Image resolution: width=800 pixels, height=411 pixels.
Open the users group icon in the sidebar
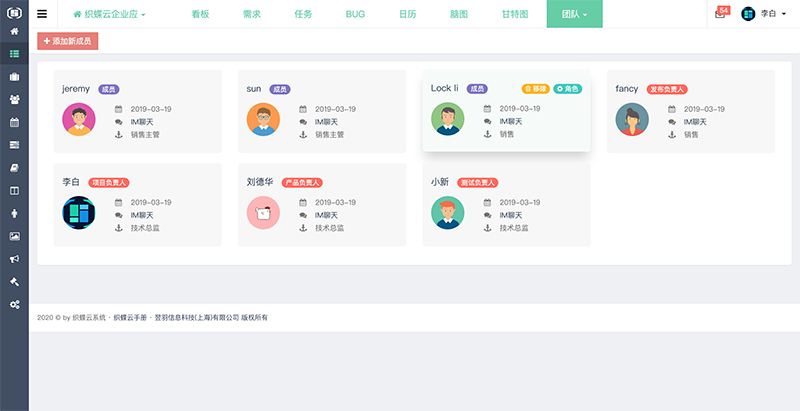pyautogui.click(x=14, y=99)
